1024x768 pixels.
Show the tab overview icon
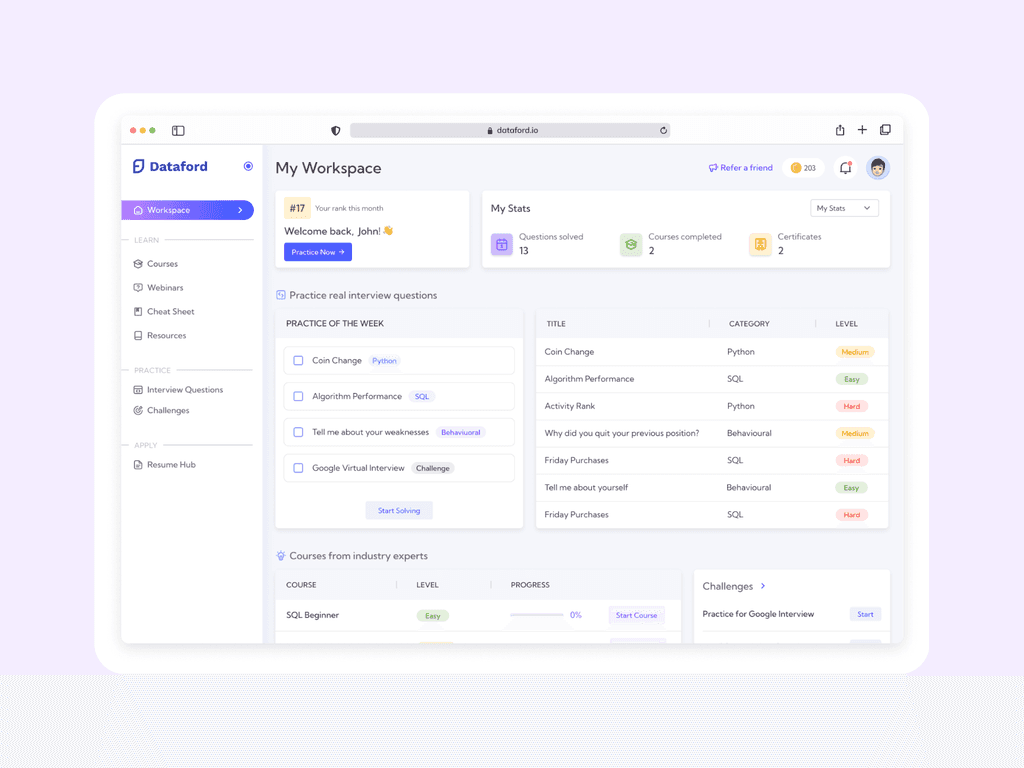point(885,130)
